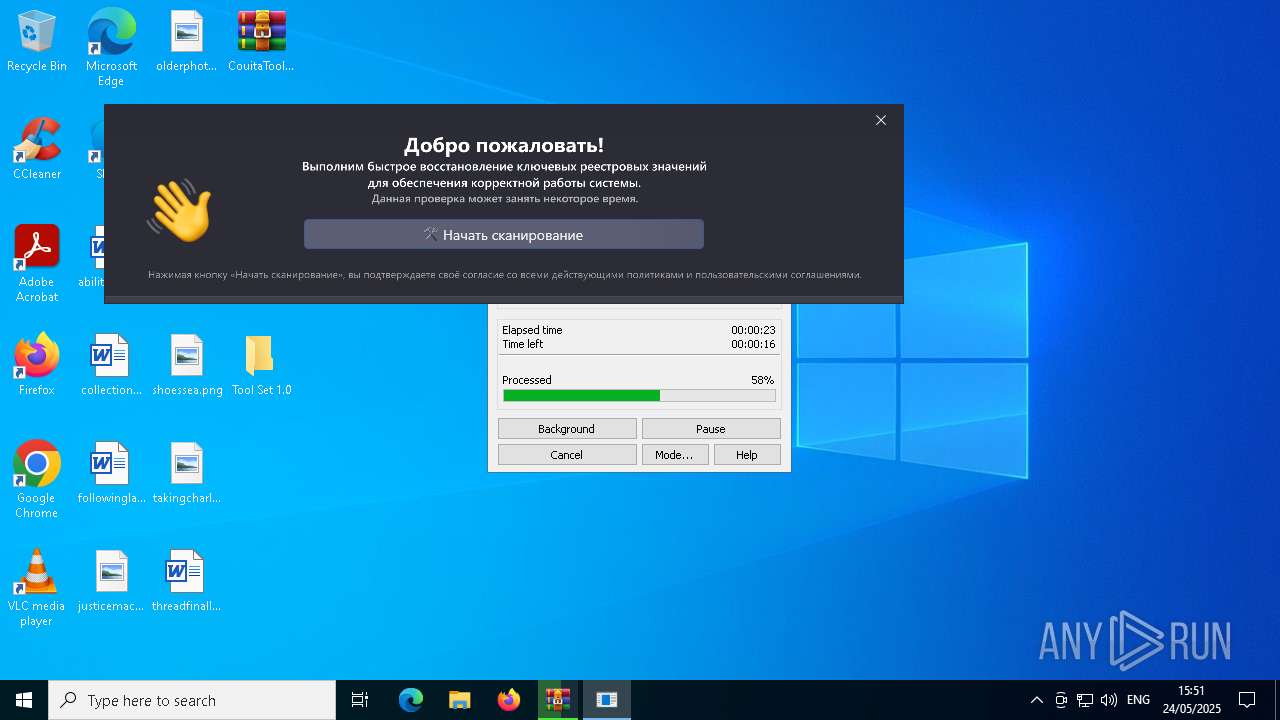The height and width of the screenshot is (720, 1280).
Task: Select the shoessea.png image file
Action: pos(187,366)
